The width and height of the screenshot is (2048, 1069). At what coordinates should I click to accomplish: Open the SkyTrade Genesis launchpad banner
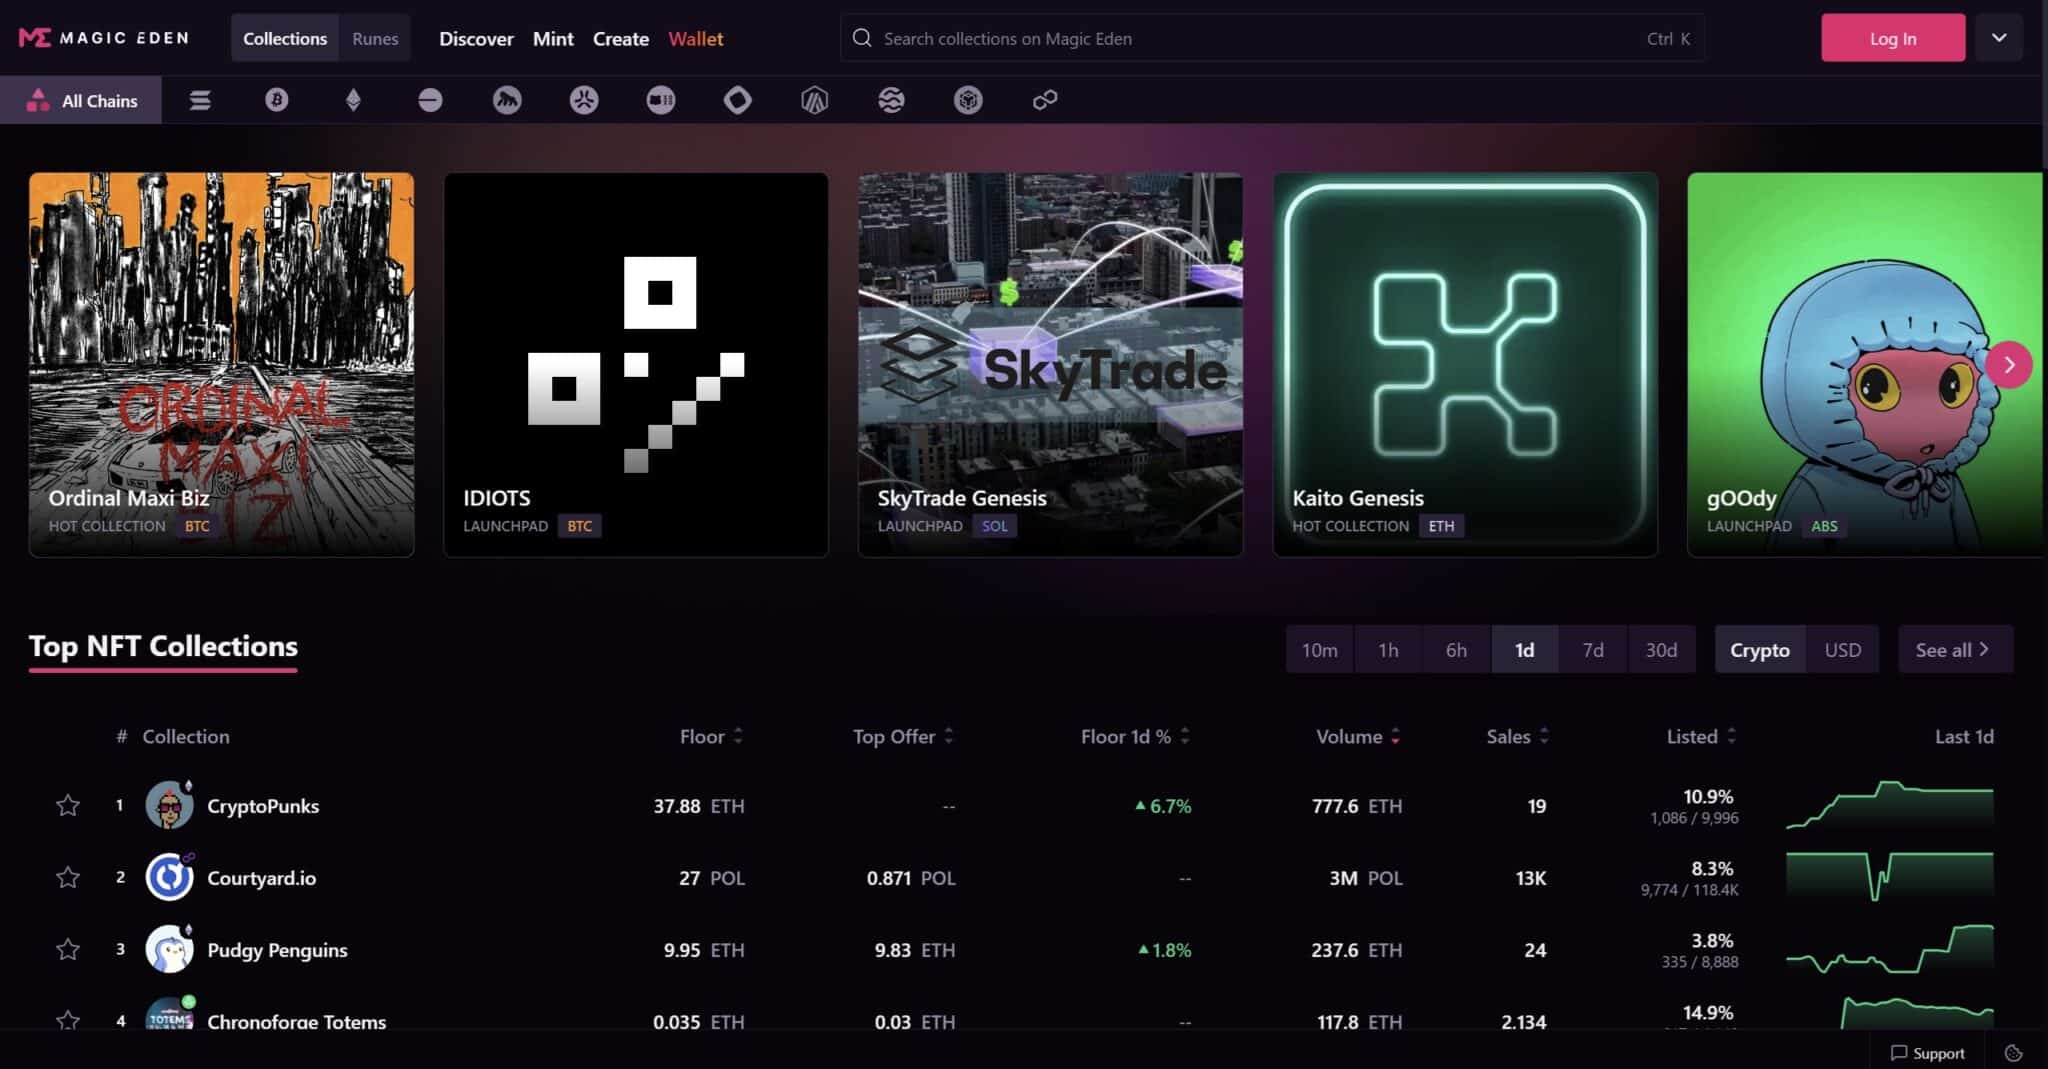pos(1050,364)
